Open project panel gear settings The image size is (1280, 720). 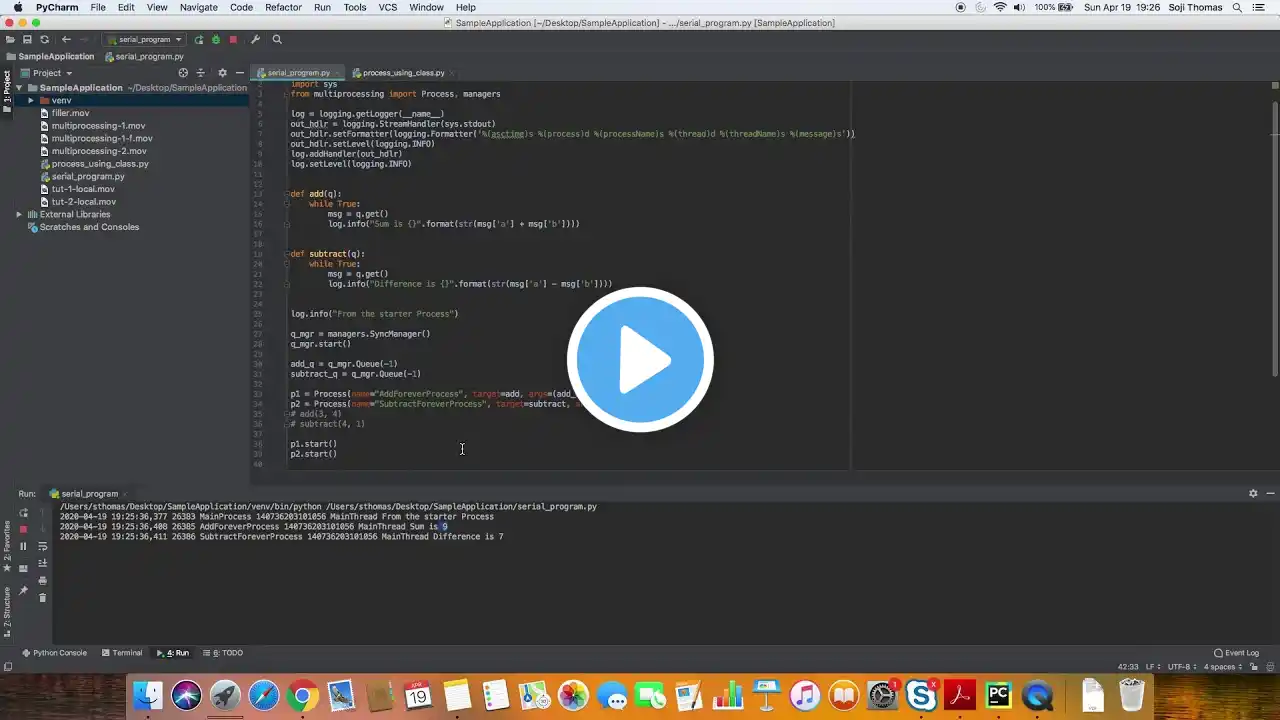point(222,73)
